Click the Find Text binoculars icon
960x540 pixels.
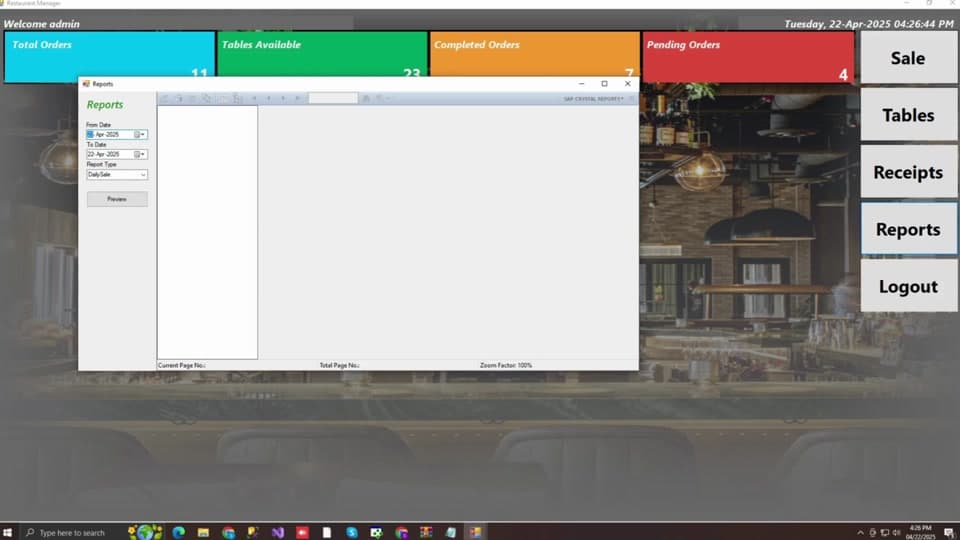pyautogui.click(x=366, y=98)
